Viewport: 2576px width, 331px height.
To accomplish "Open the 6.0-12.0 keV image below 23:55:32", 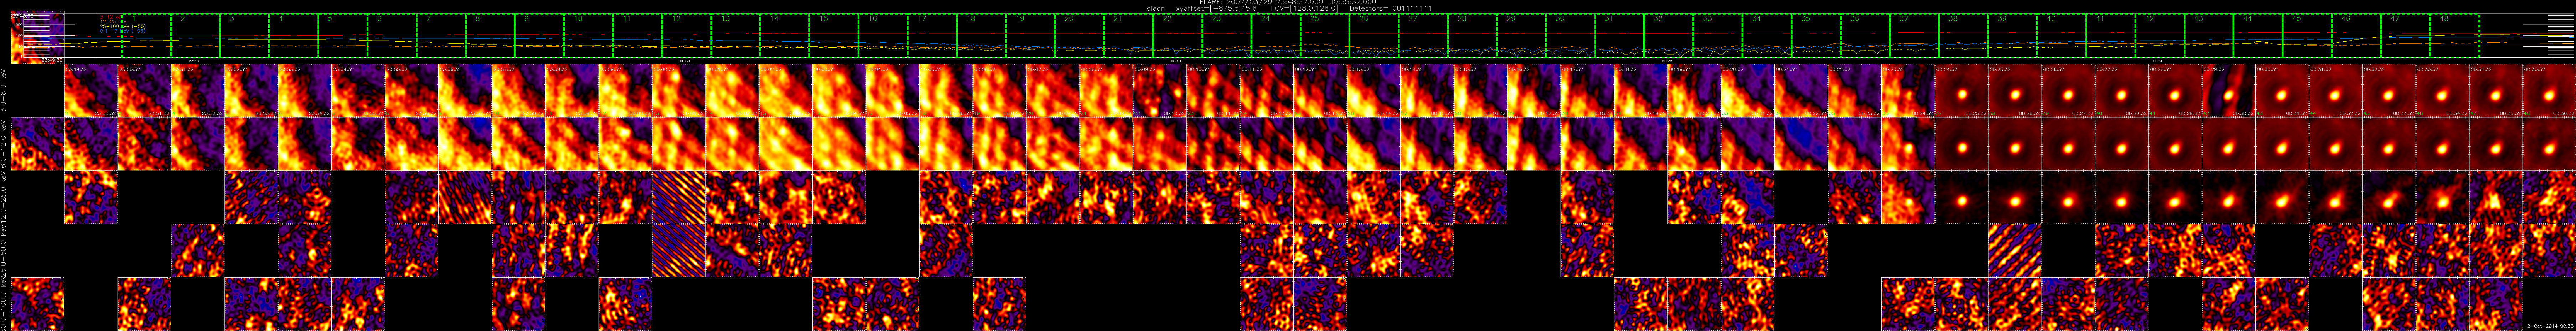I will (x=411, y=145).
